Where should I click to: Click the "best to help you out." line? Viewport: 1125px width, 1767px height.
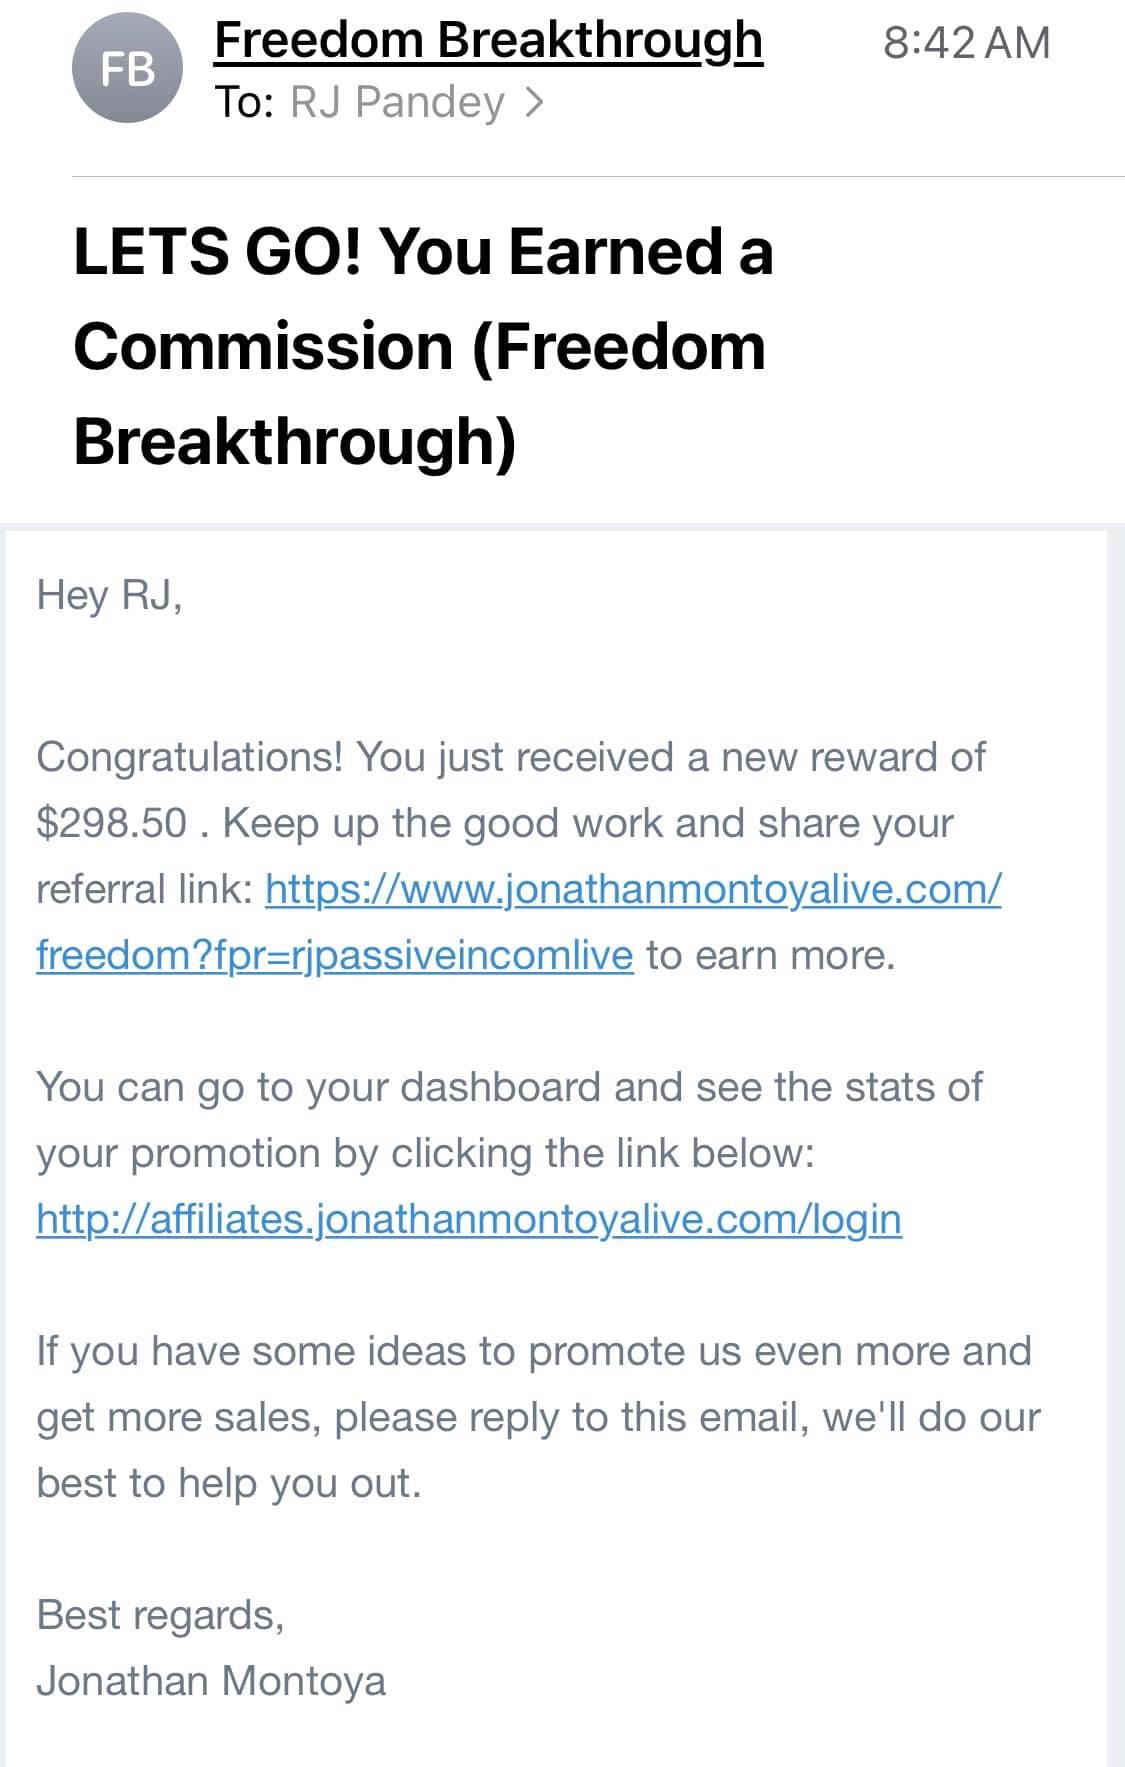[229, 1483]
